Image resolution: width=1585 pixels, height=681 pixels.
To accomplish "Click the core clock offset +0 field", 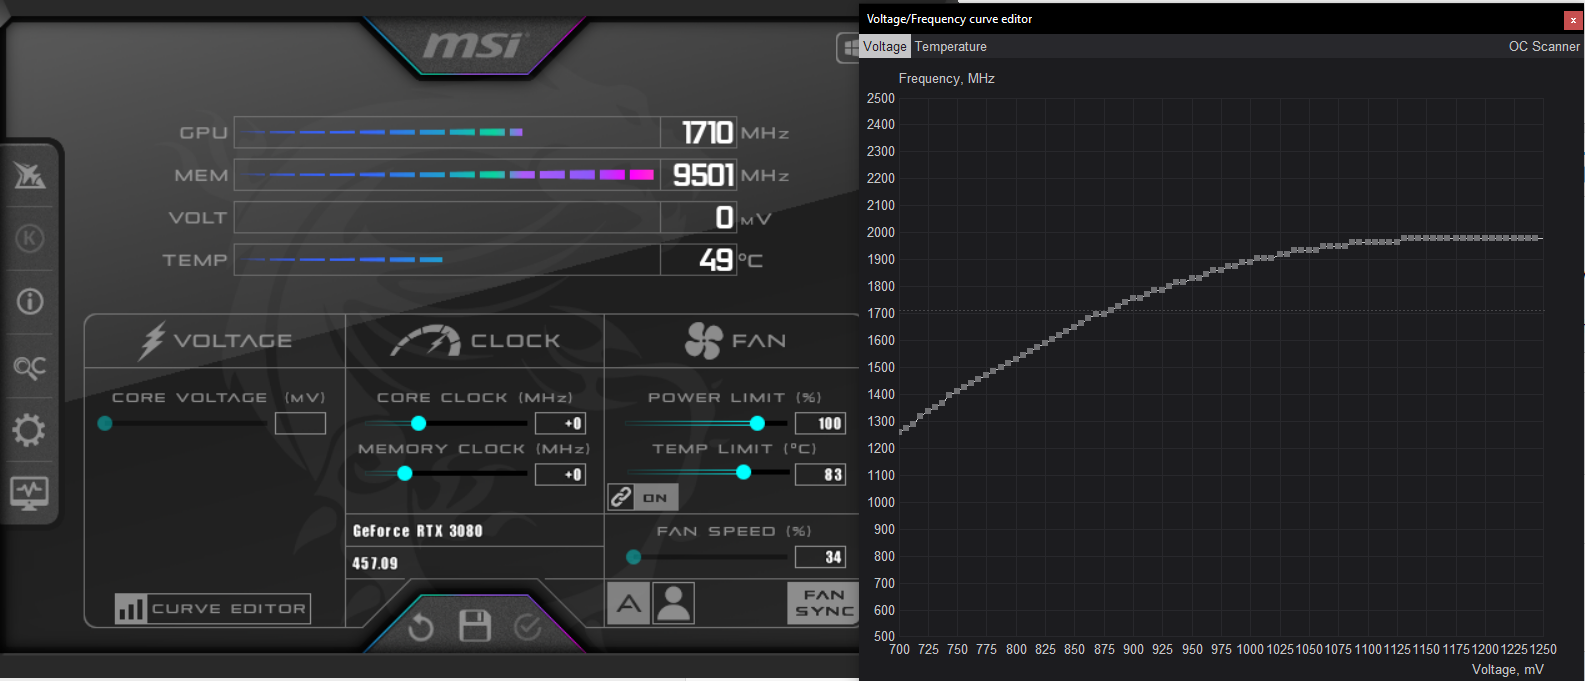I will 560,423.
